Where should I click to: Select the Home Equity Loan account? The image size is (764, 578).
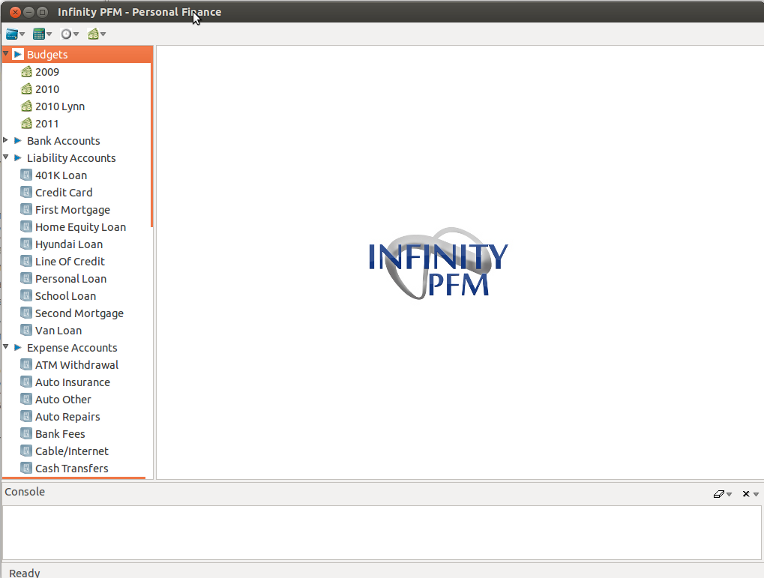click(80, 227)
